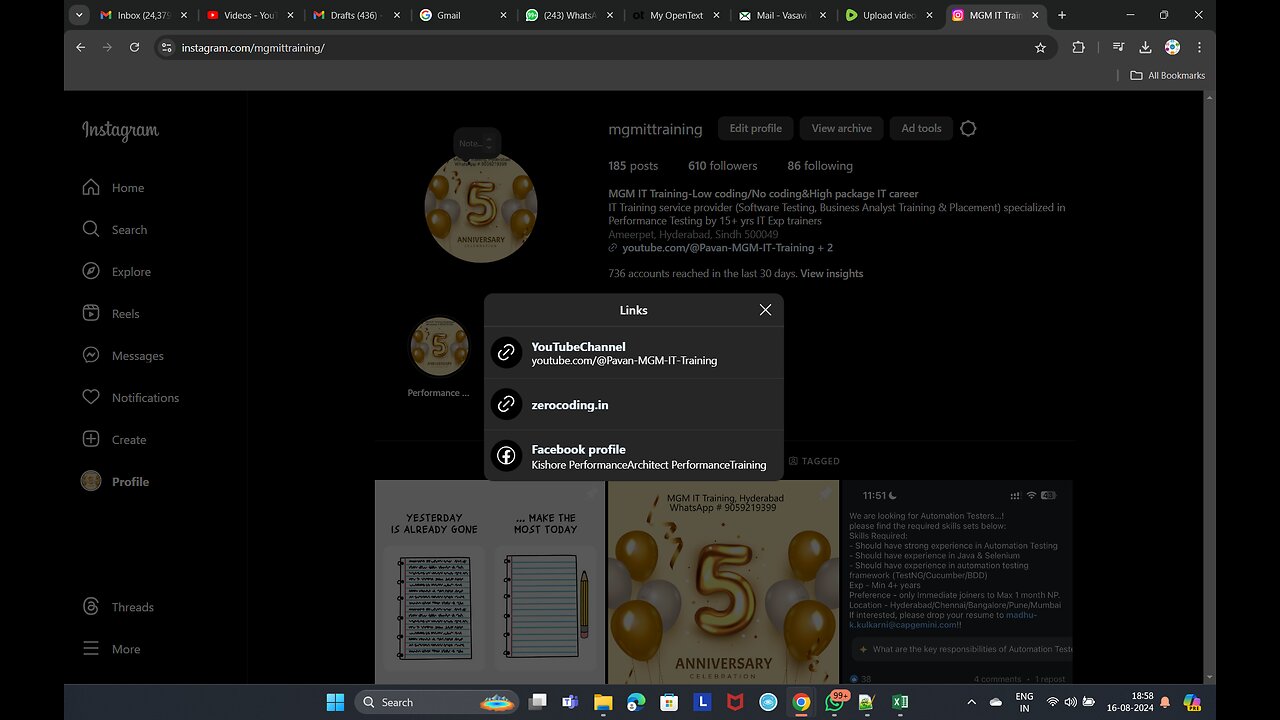
Task: Click View insights link
Action: point(831,274)
